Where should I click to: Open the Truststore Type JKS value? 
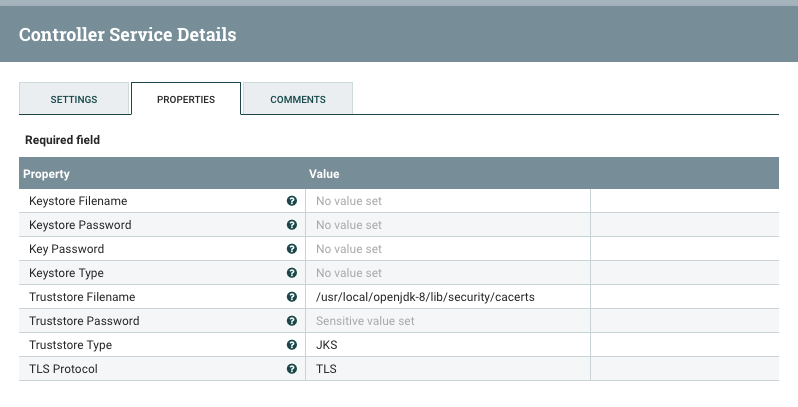point(448,345)
